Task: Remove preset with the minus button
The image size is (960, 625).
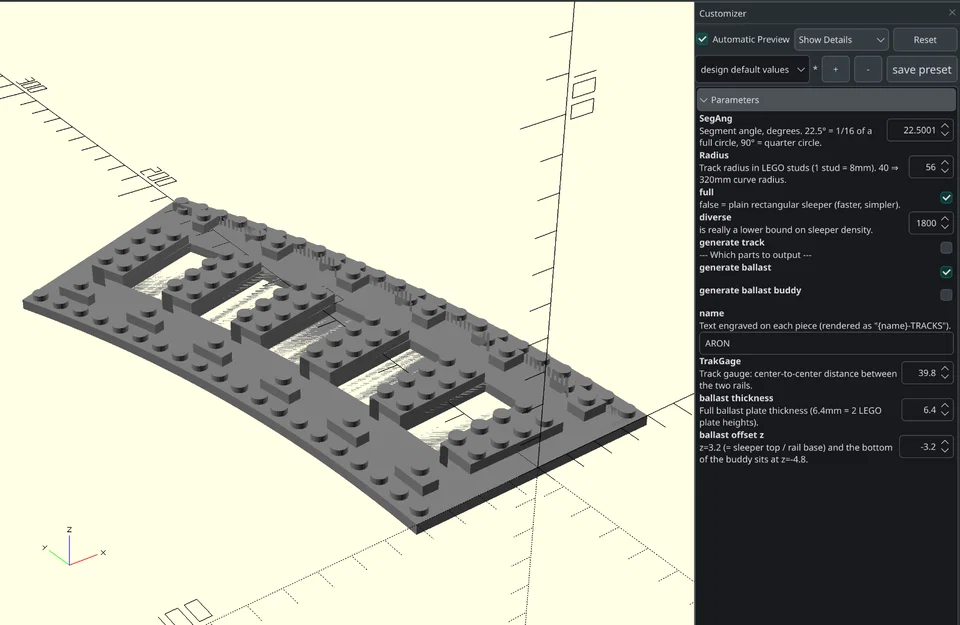Action: point(868,70)
